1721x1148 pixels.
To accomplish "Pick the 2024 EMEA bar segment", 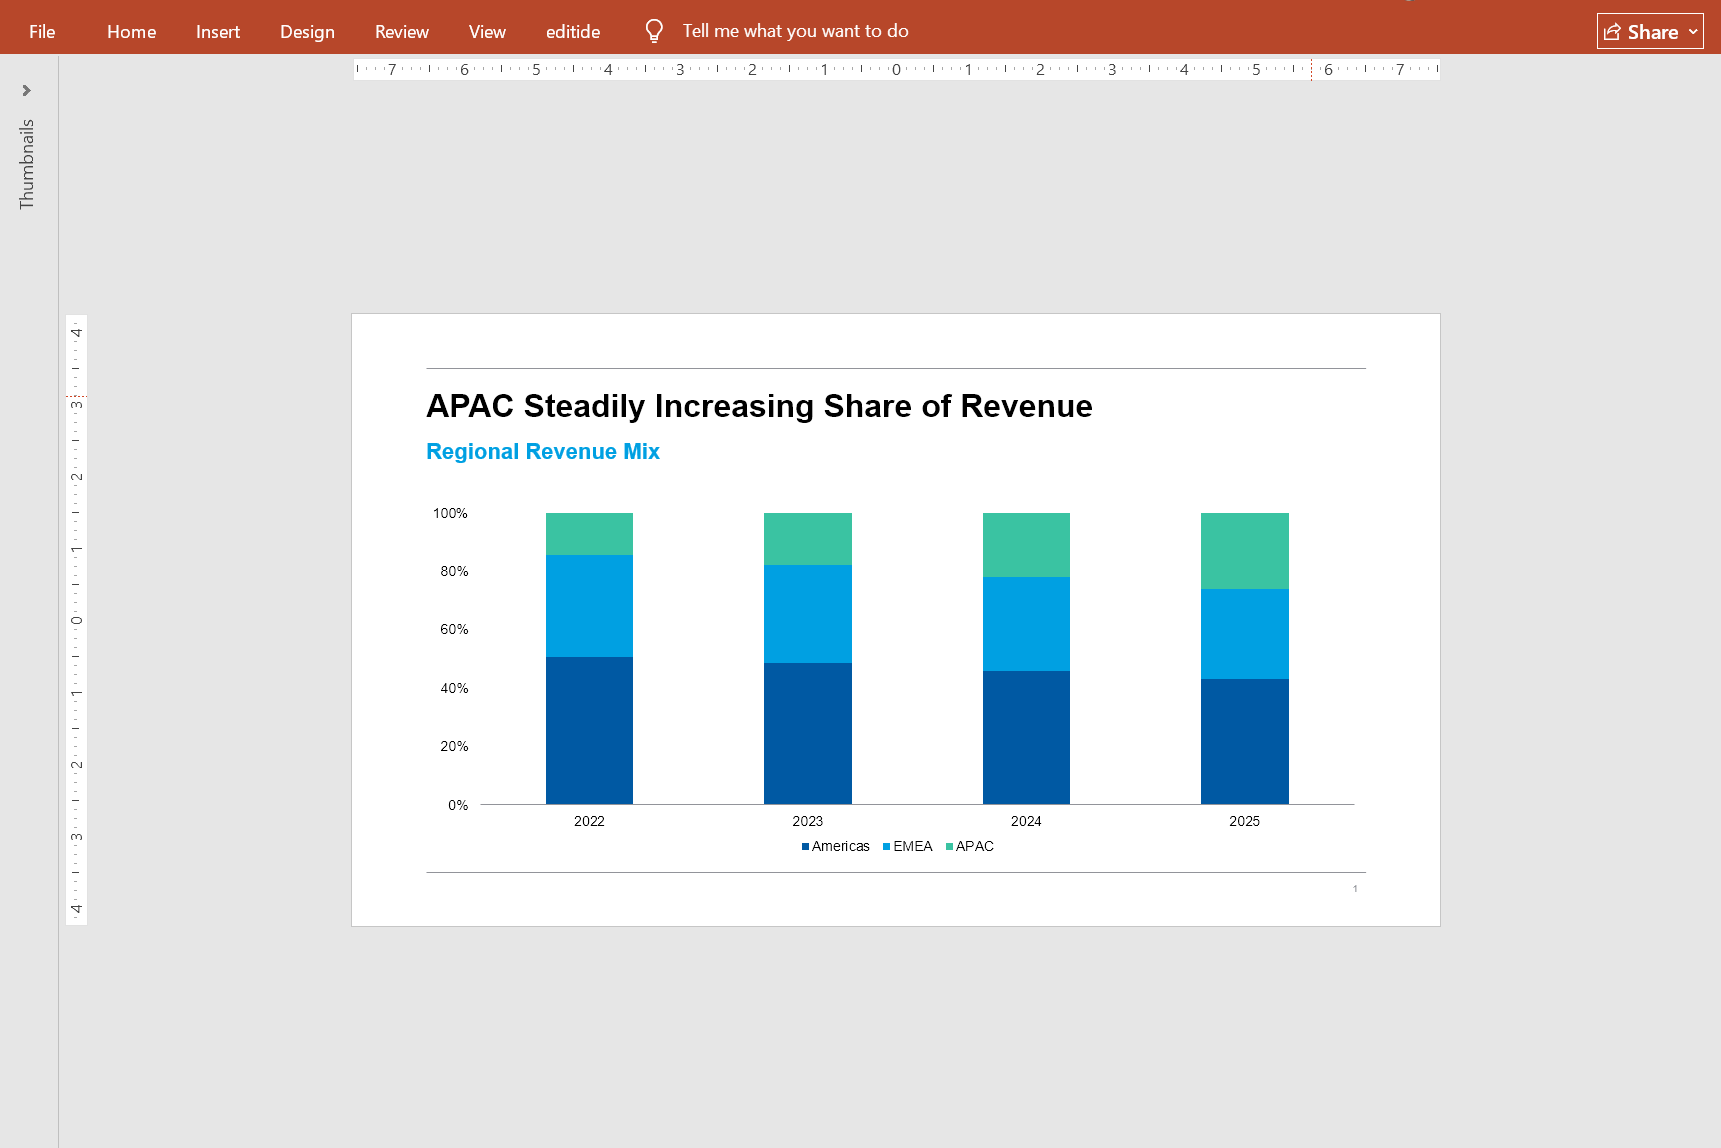I will [x=1026, y=624].
